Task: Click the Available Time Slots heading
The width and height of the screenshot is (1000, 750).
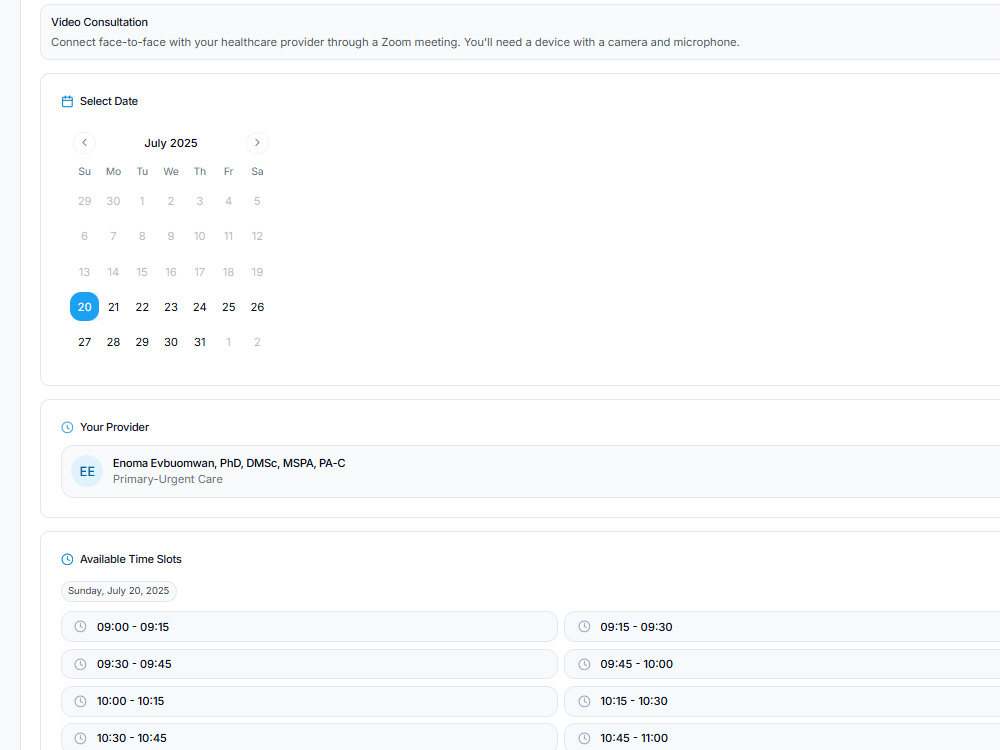Action: pyautogui.click(x=131, y=559)
